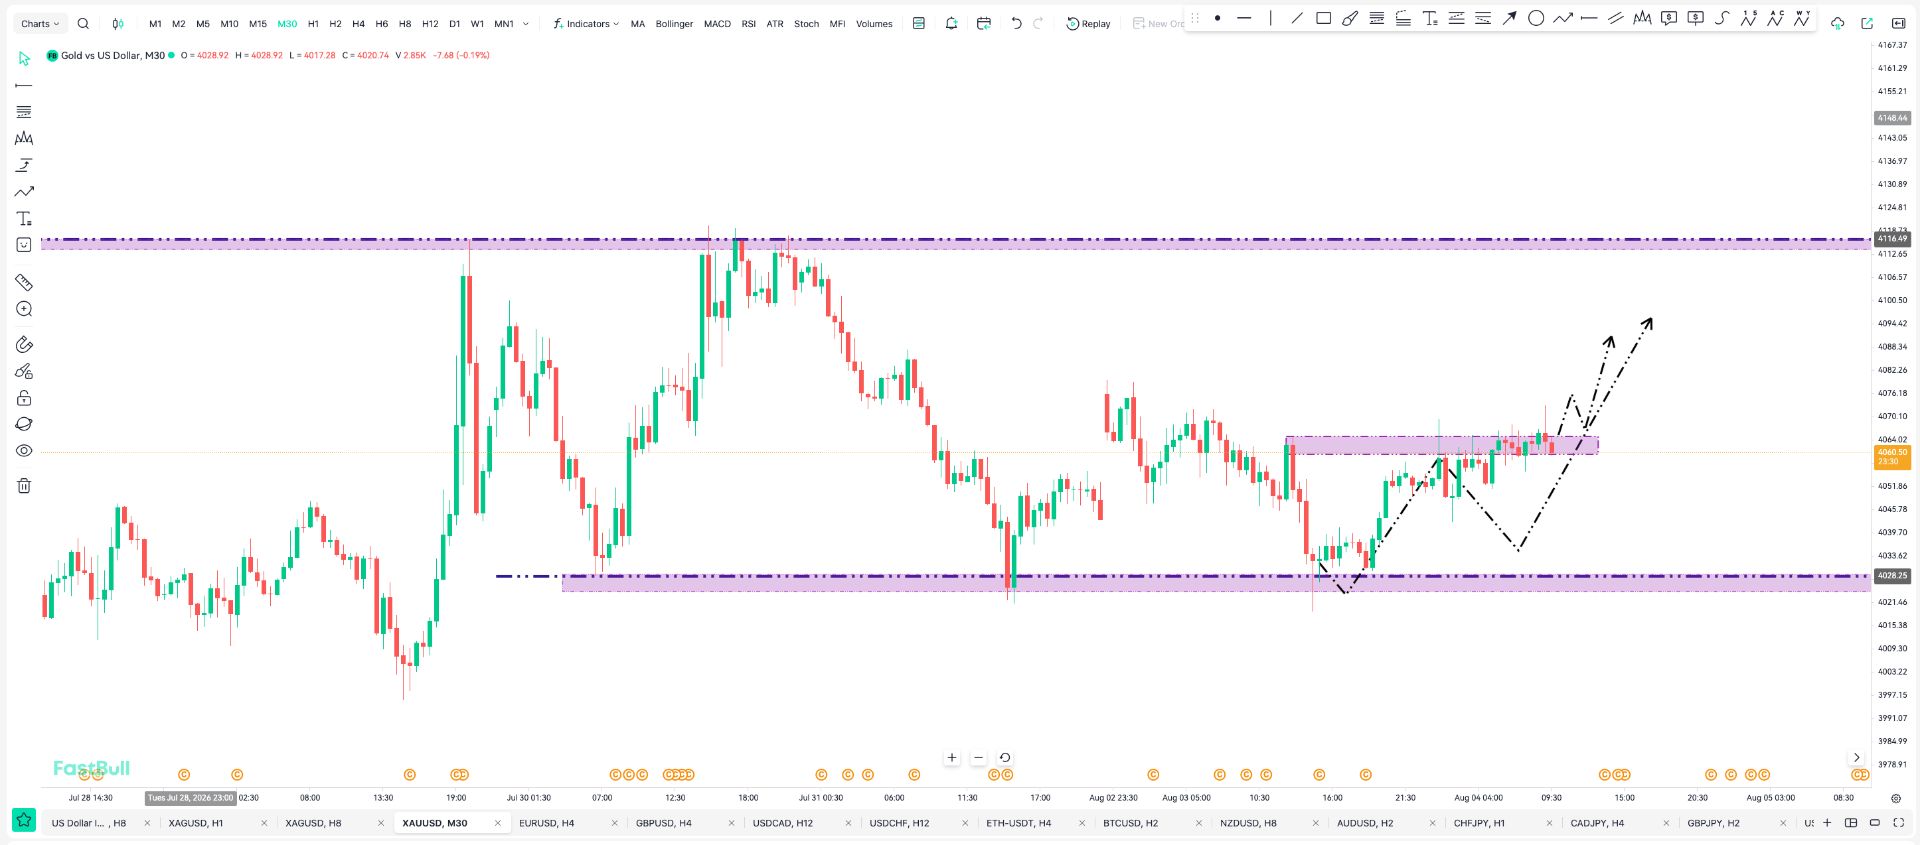The image size is (1920, 845).
Task: Toggle the Bollinger indicator
Action: [674, 24]
